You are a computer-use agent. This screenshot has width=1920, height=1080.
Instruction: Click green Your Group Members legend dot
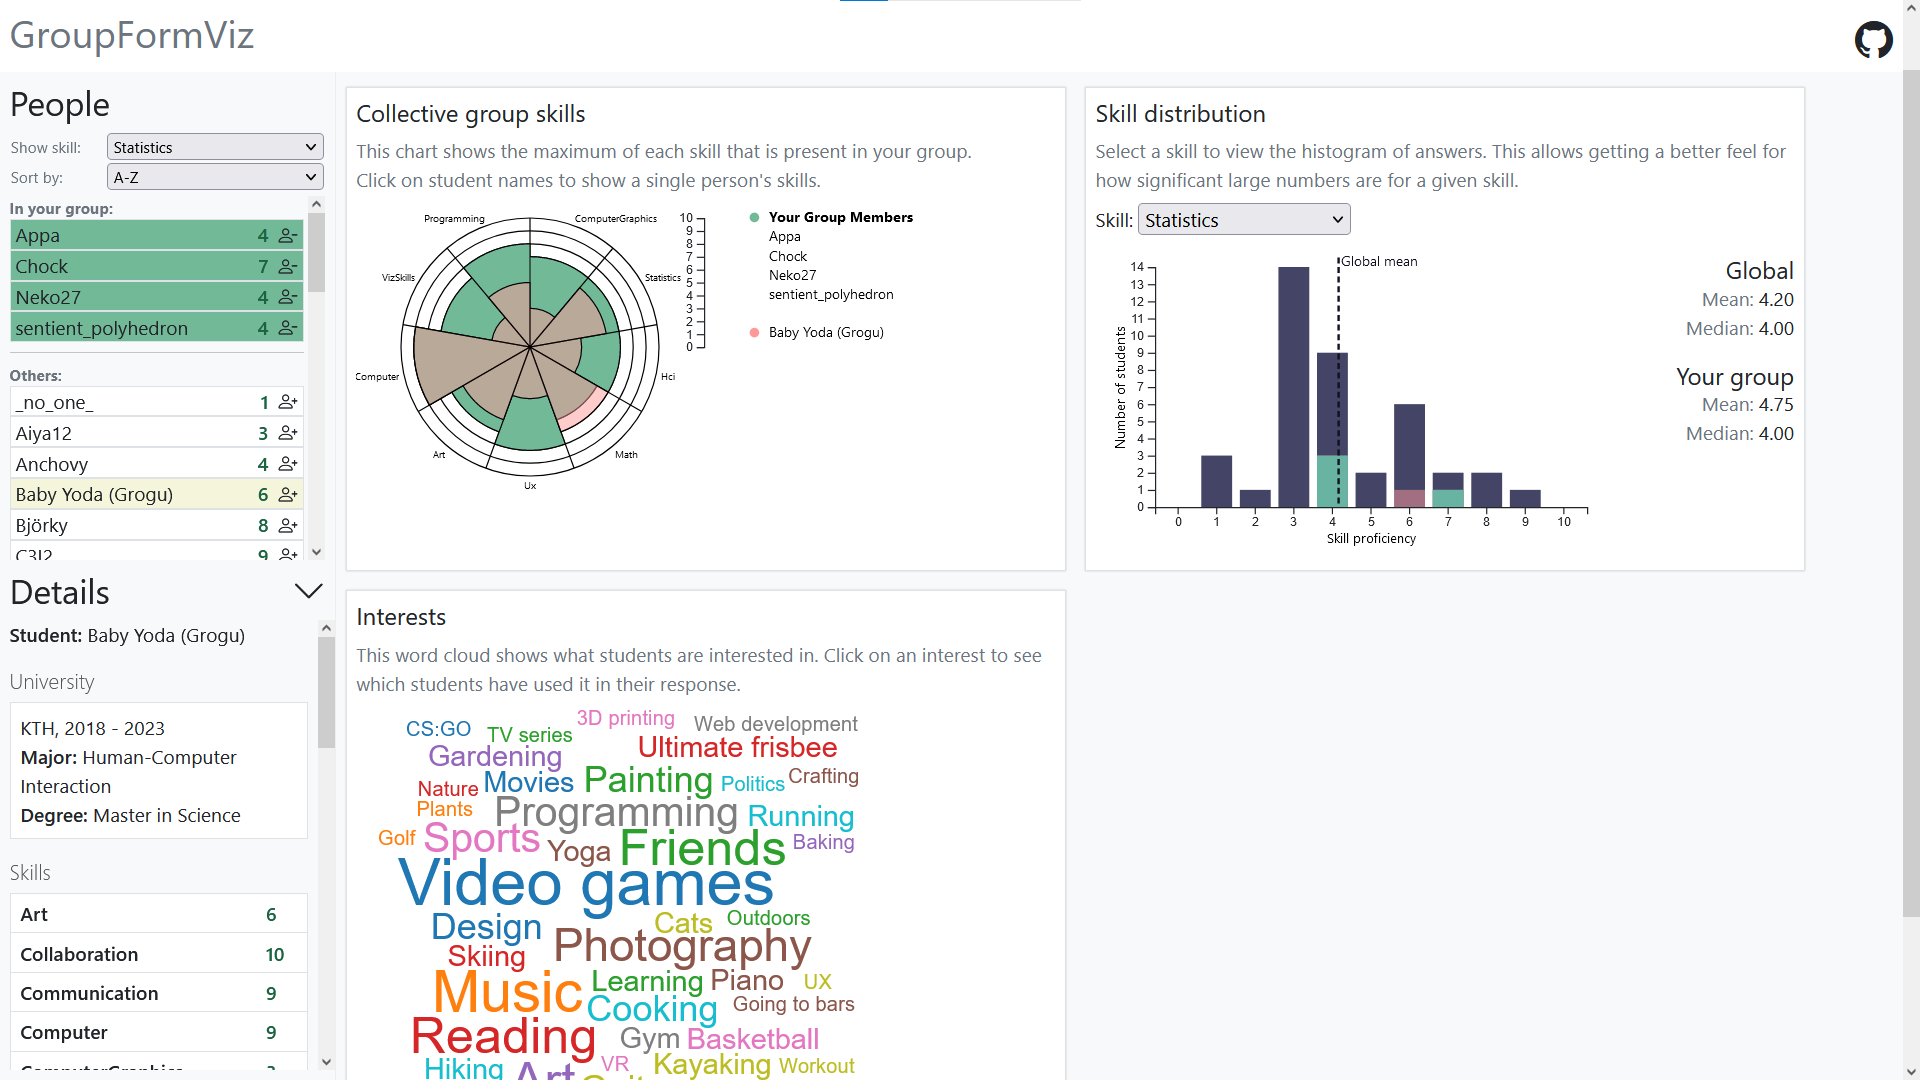[x=754, y=217]
